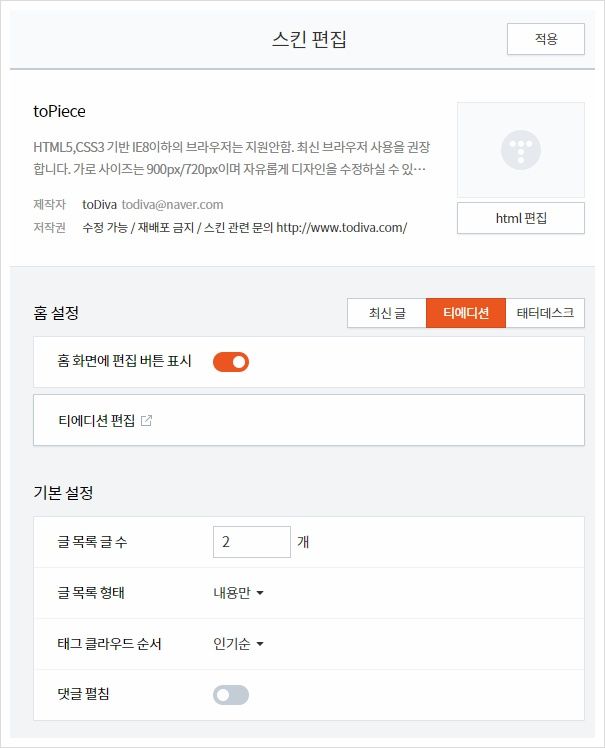Screen dimensions: 605x748
Task: Click the http://www.todiva.com/ URL text
Action: tap(342, 228)
